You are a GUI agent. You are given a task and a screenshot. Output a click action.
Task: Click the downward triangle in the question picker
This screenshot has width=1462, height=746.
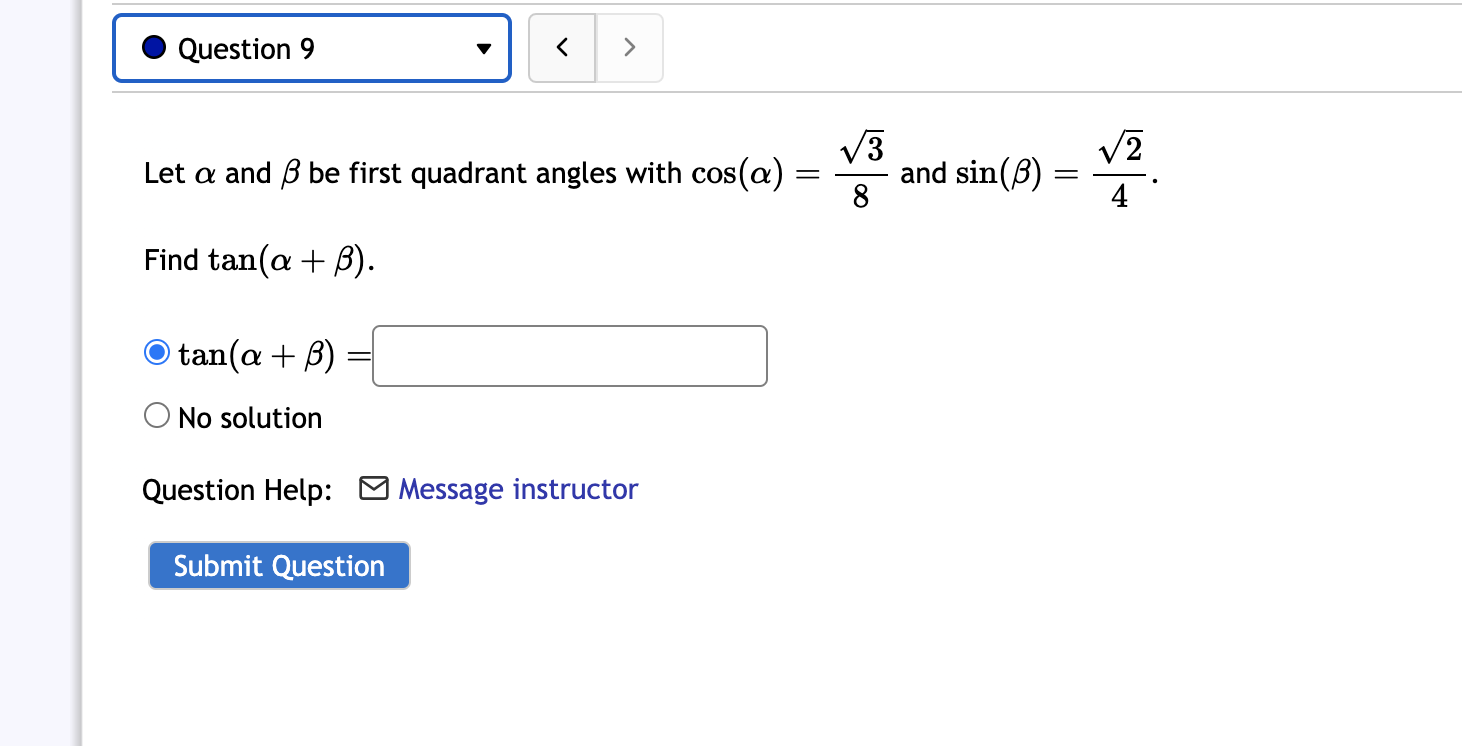(484, 47)
